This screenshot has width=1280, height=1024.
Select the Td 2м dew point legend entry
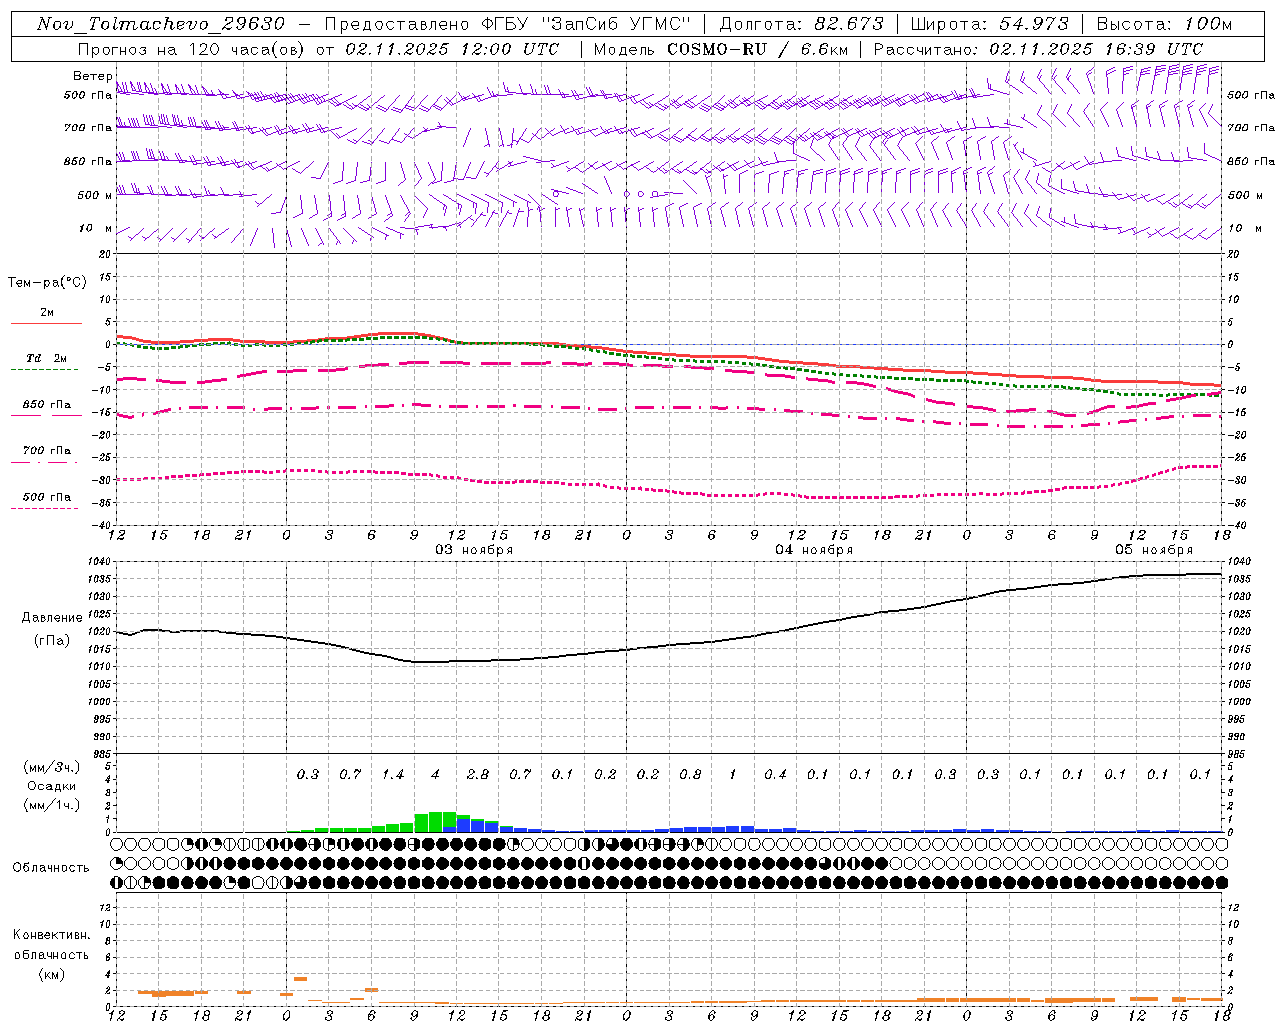(47, 358)
